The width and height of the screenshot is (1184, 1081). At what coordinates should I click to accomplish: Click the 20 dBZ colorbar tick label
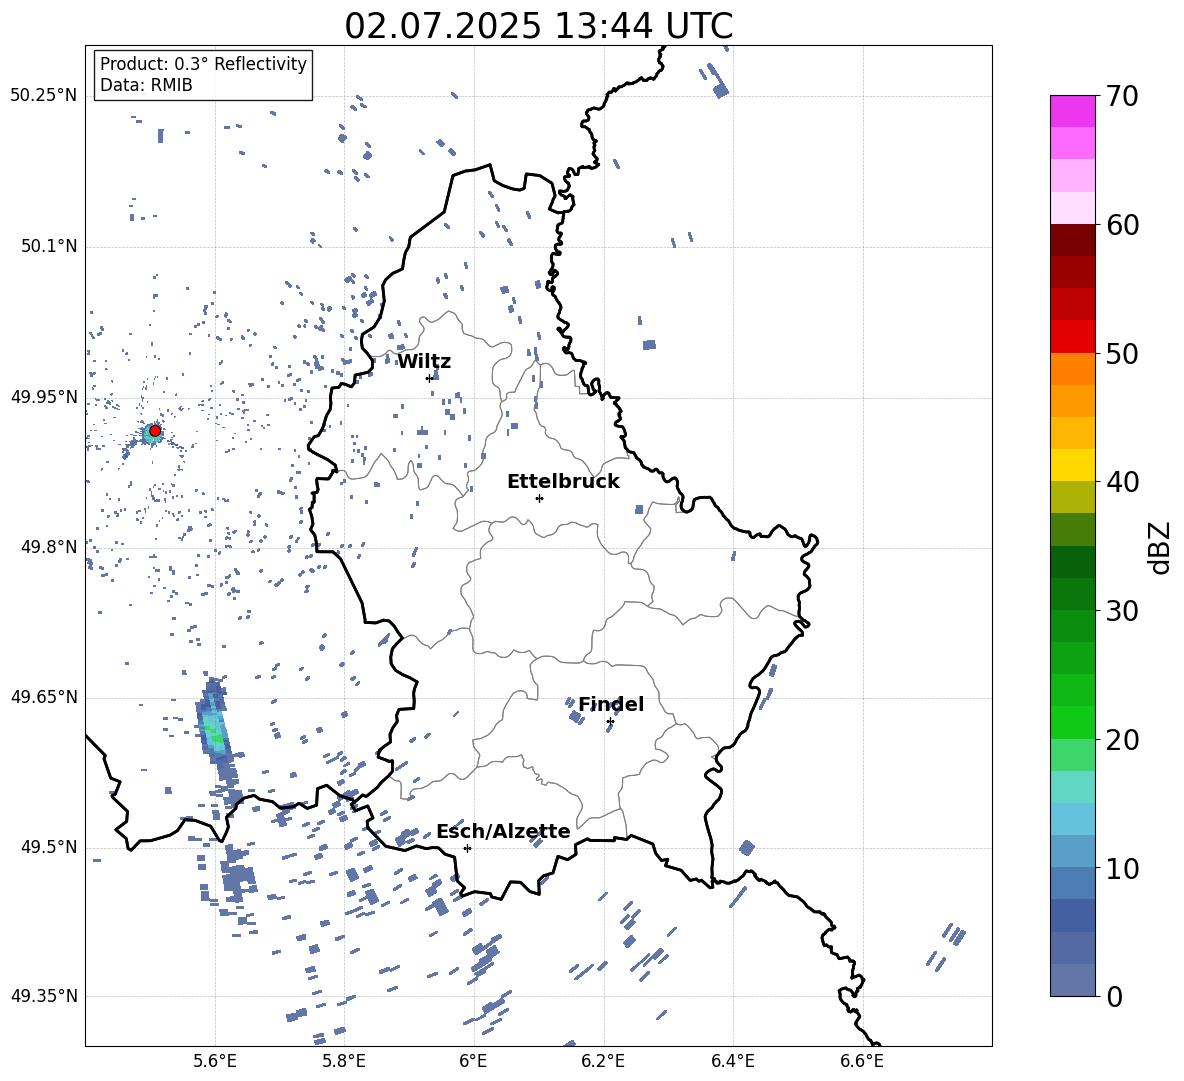pos(1122,740)
